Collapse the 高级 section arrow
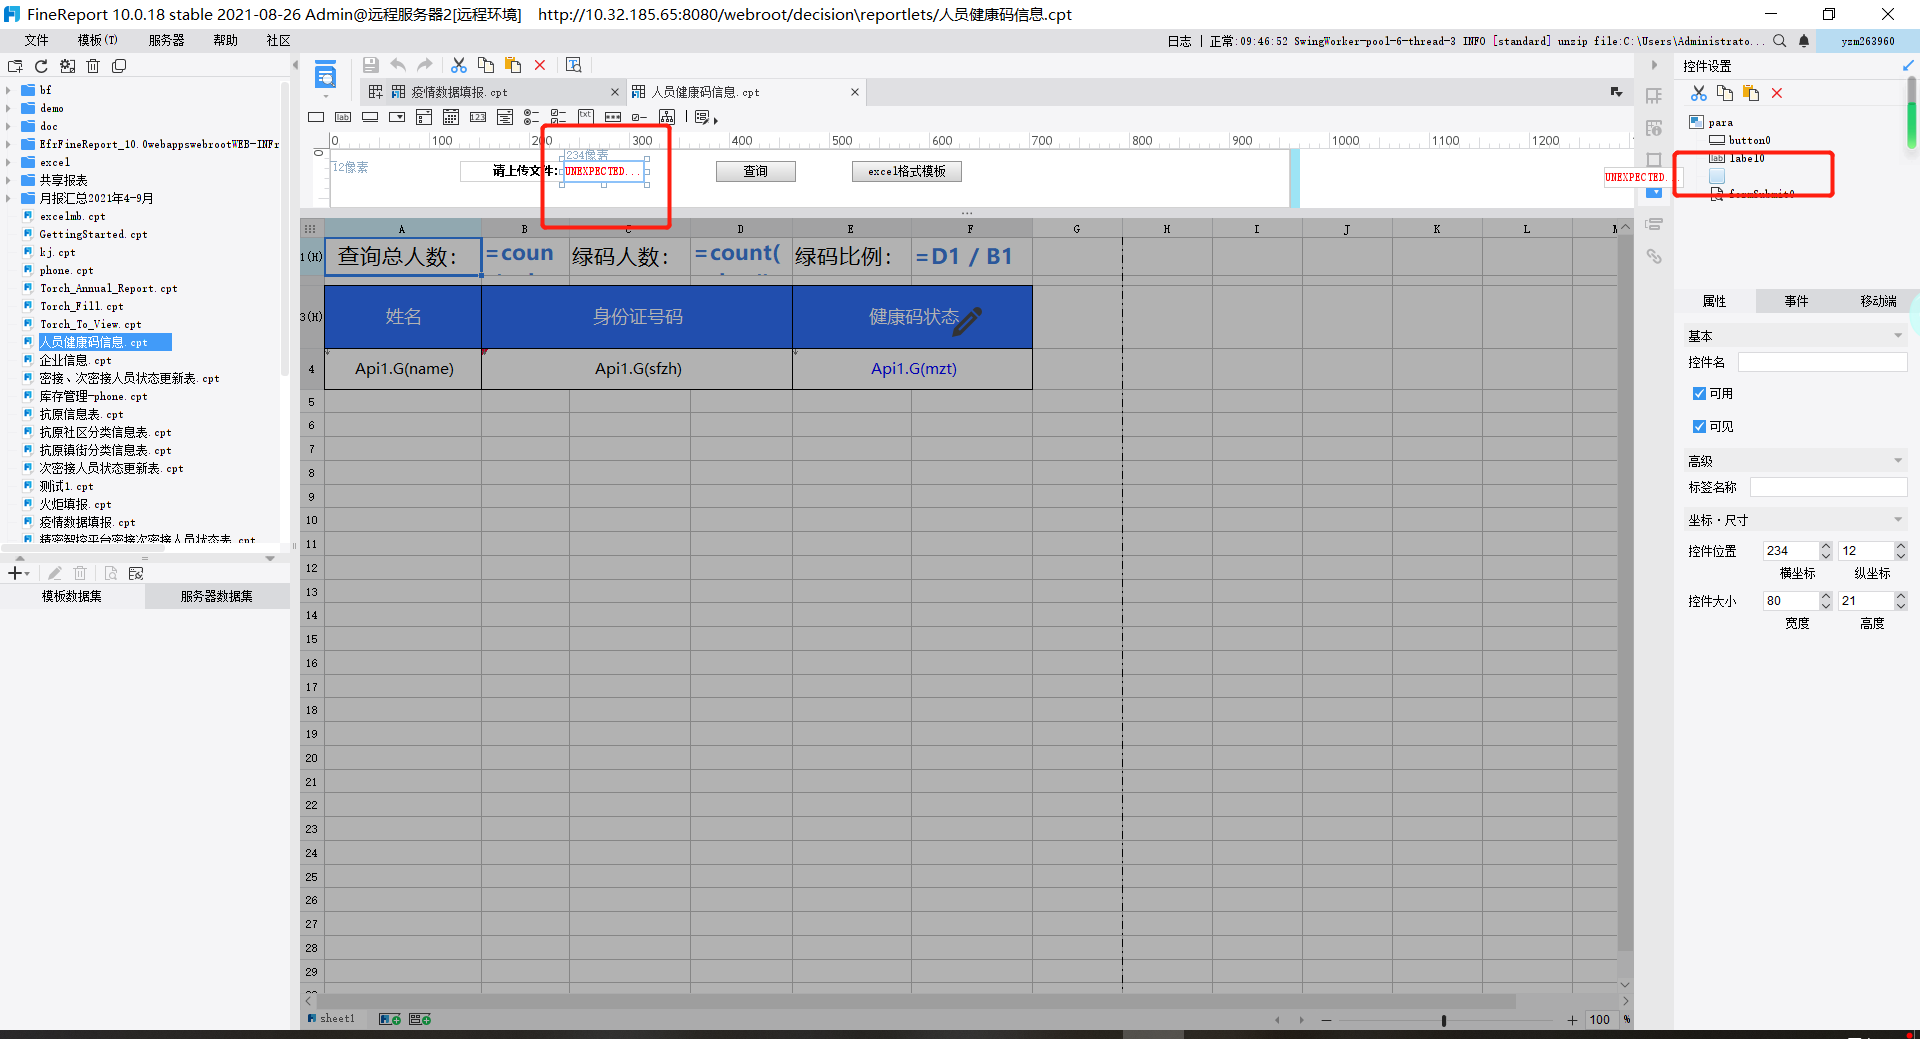The width and height of the screenshot is (1920, 1039). pos(1897,461)
